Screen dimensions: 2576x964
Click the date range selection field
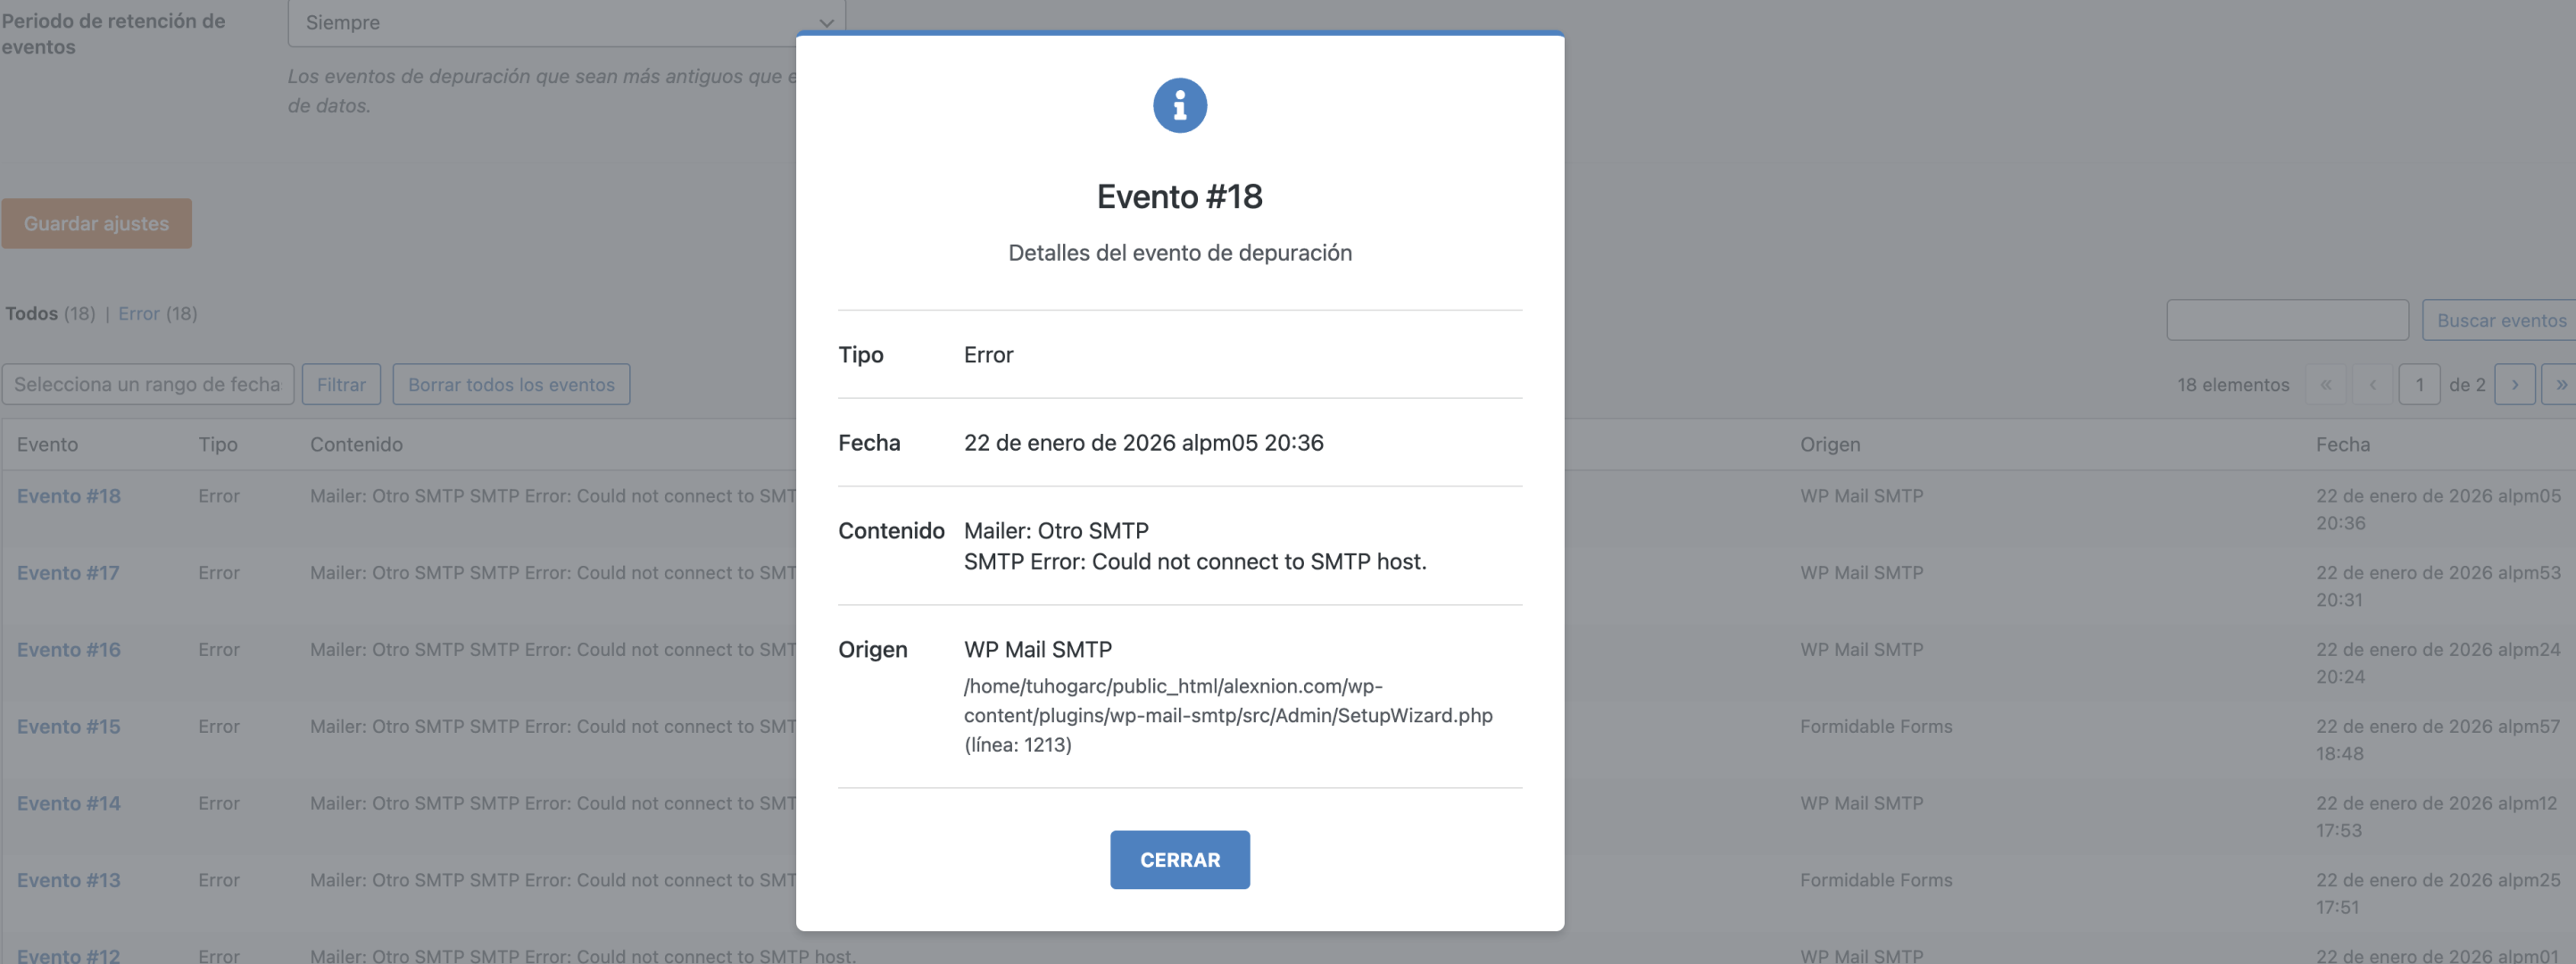point(147,384)
